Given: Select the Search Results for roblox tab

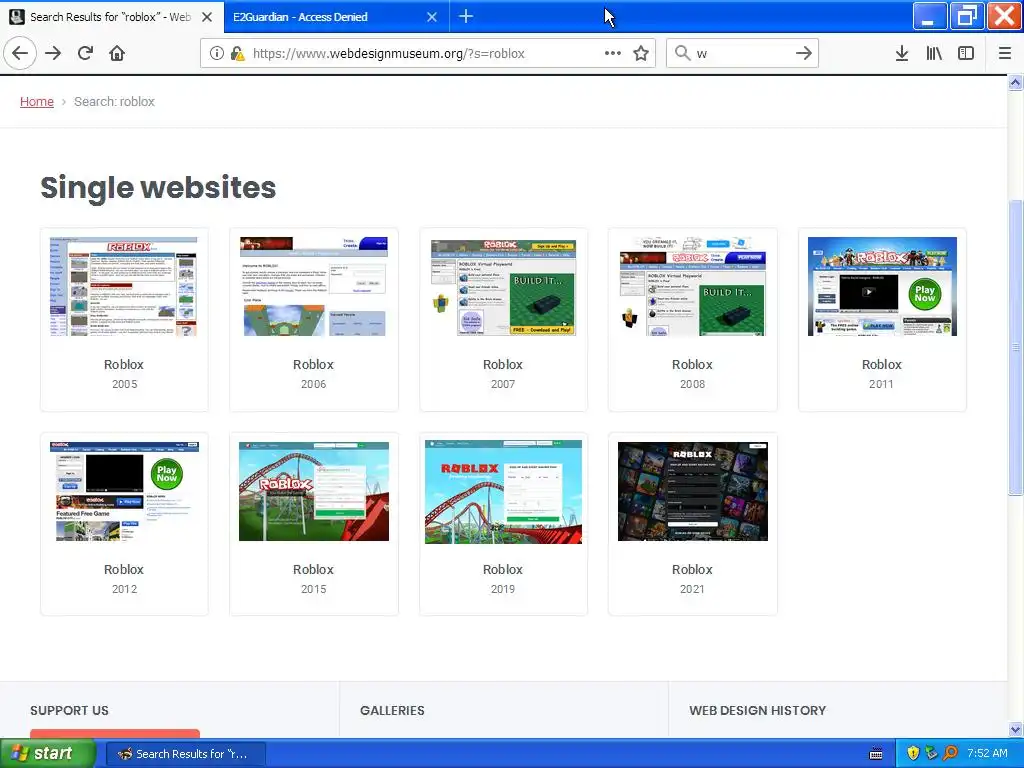Looking at the screenshot, I should [x=112, y=17].
